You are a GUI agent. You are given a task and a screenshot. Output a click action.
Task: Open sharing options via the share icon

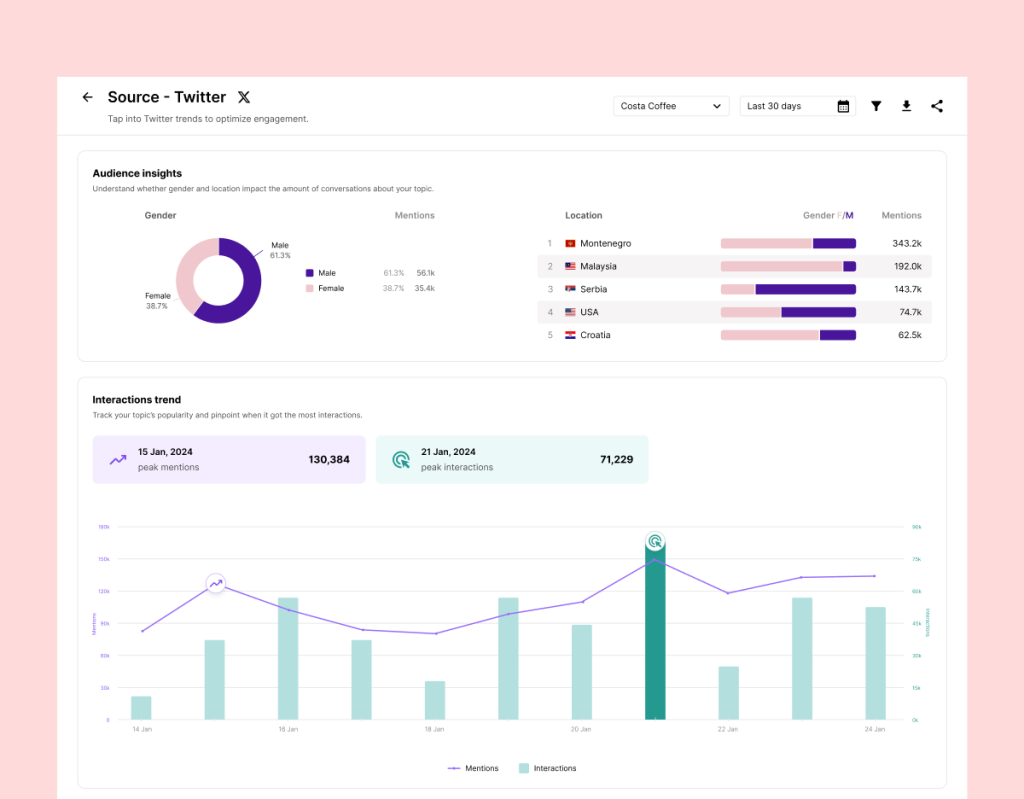(936, 106)
